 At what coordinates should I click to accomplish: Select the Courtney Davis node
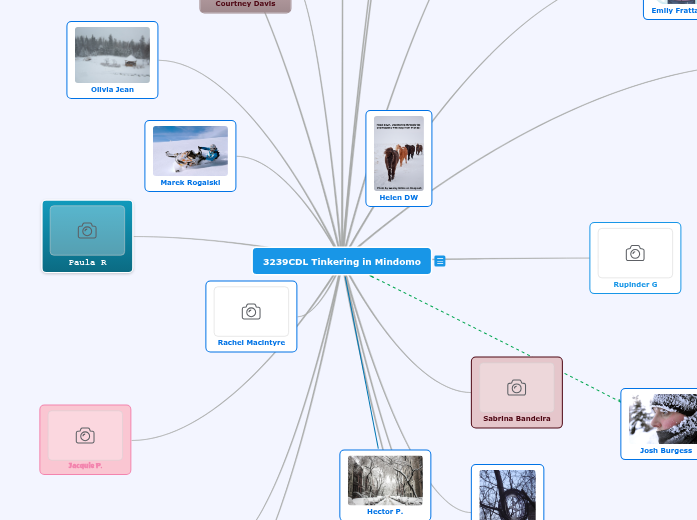click(245, 4)
